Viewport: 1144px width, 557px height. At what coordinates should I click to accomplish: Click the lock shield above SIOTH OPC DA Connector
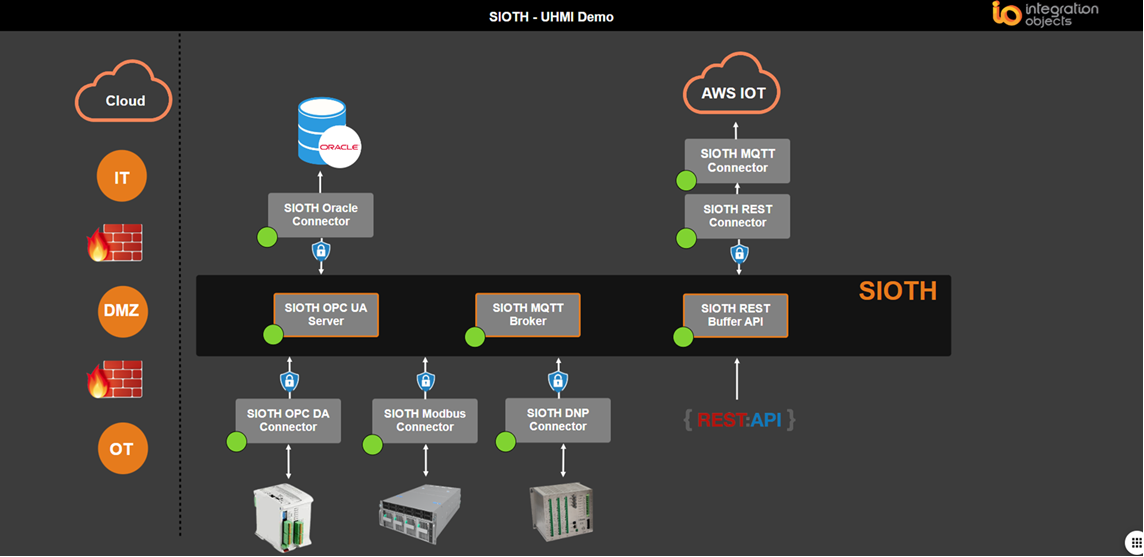click(x=289, y=380)
